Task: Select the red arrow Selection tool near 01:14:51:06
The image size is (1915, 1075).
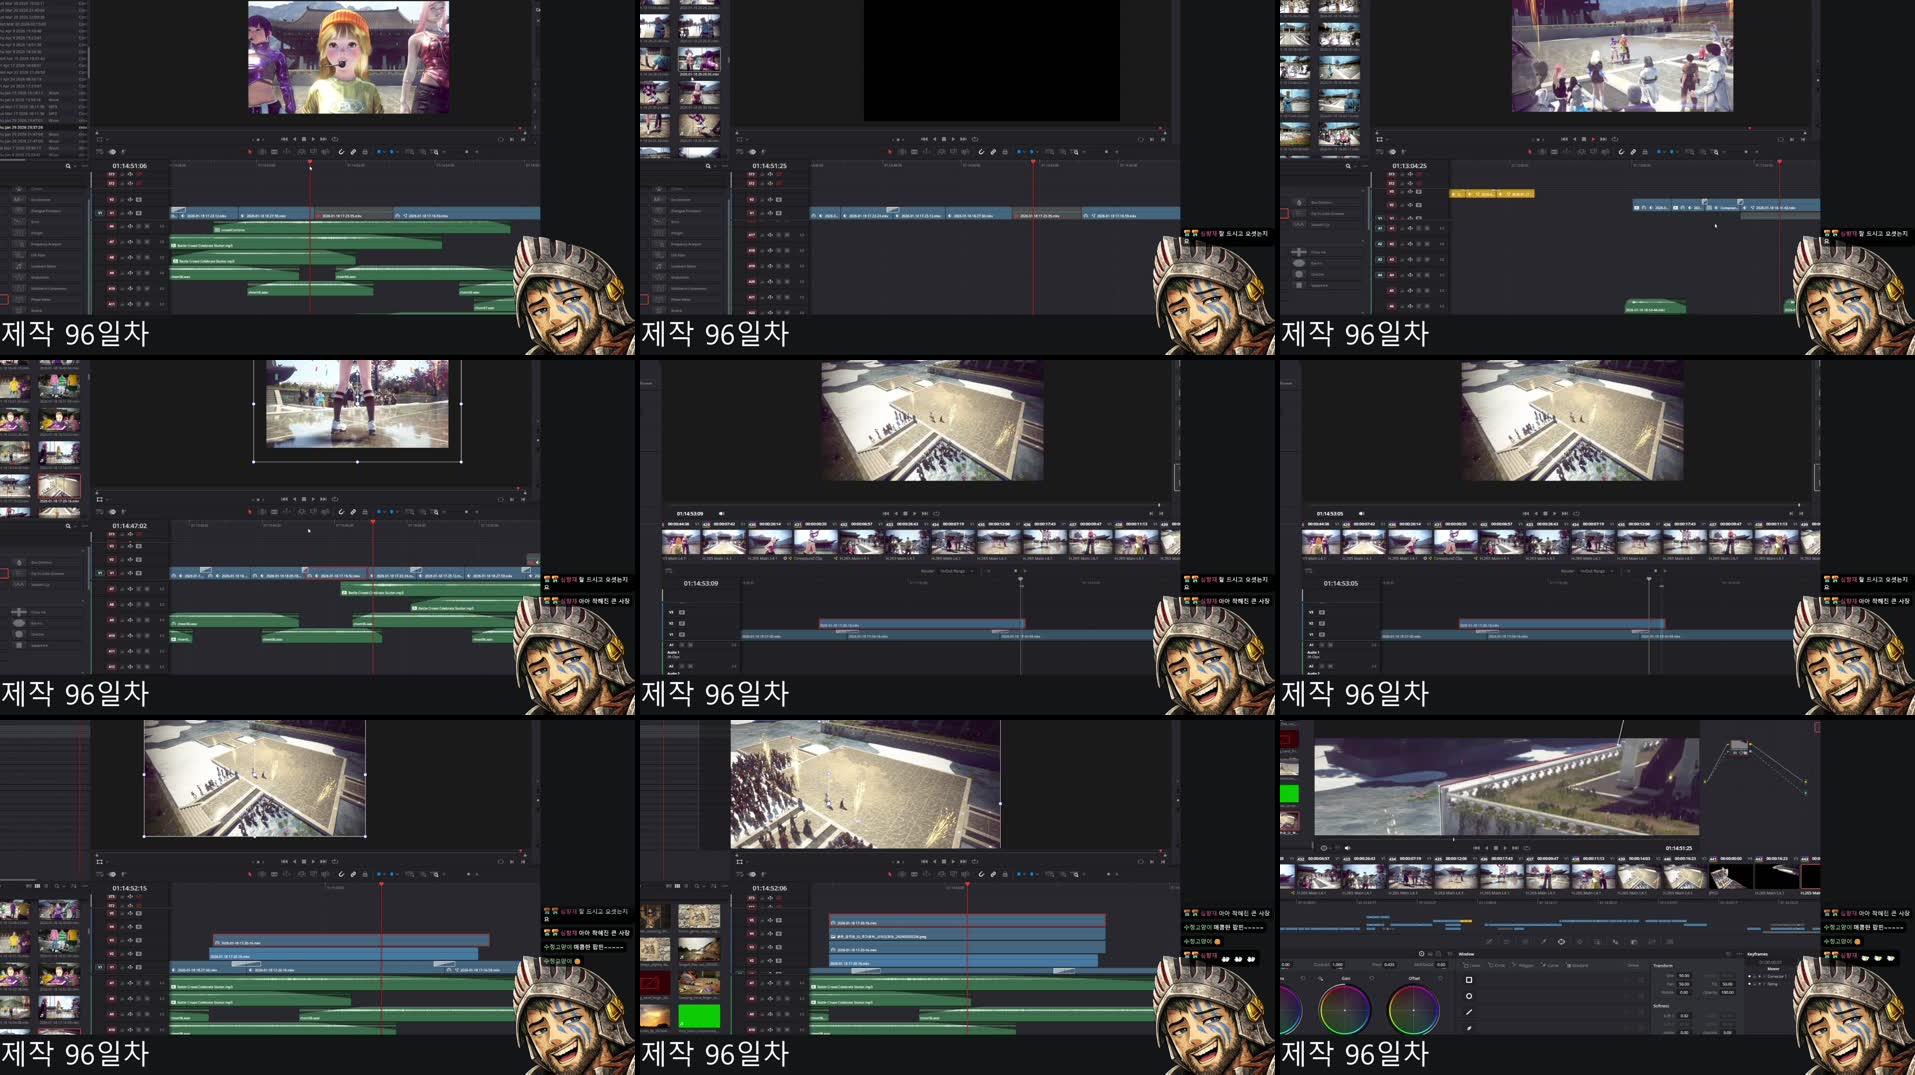Action: coord(250,152)
